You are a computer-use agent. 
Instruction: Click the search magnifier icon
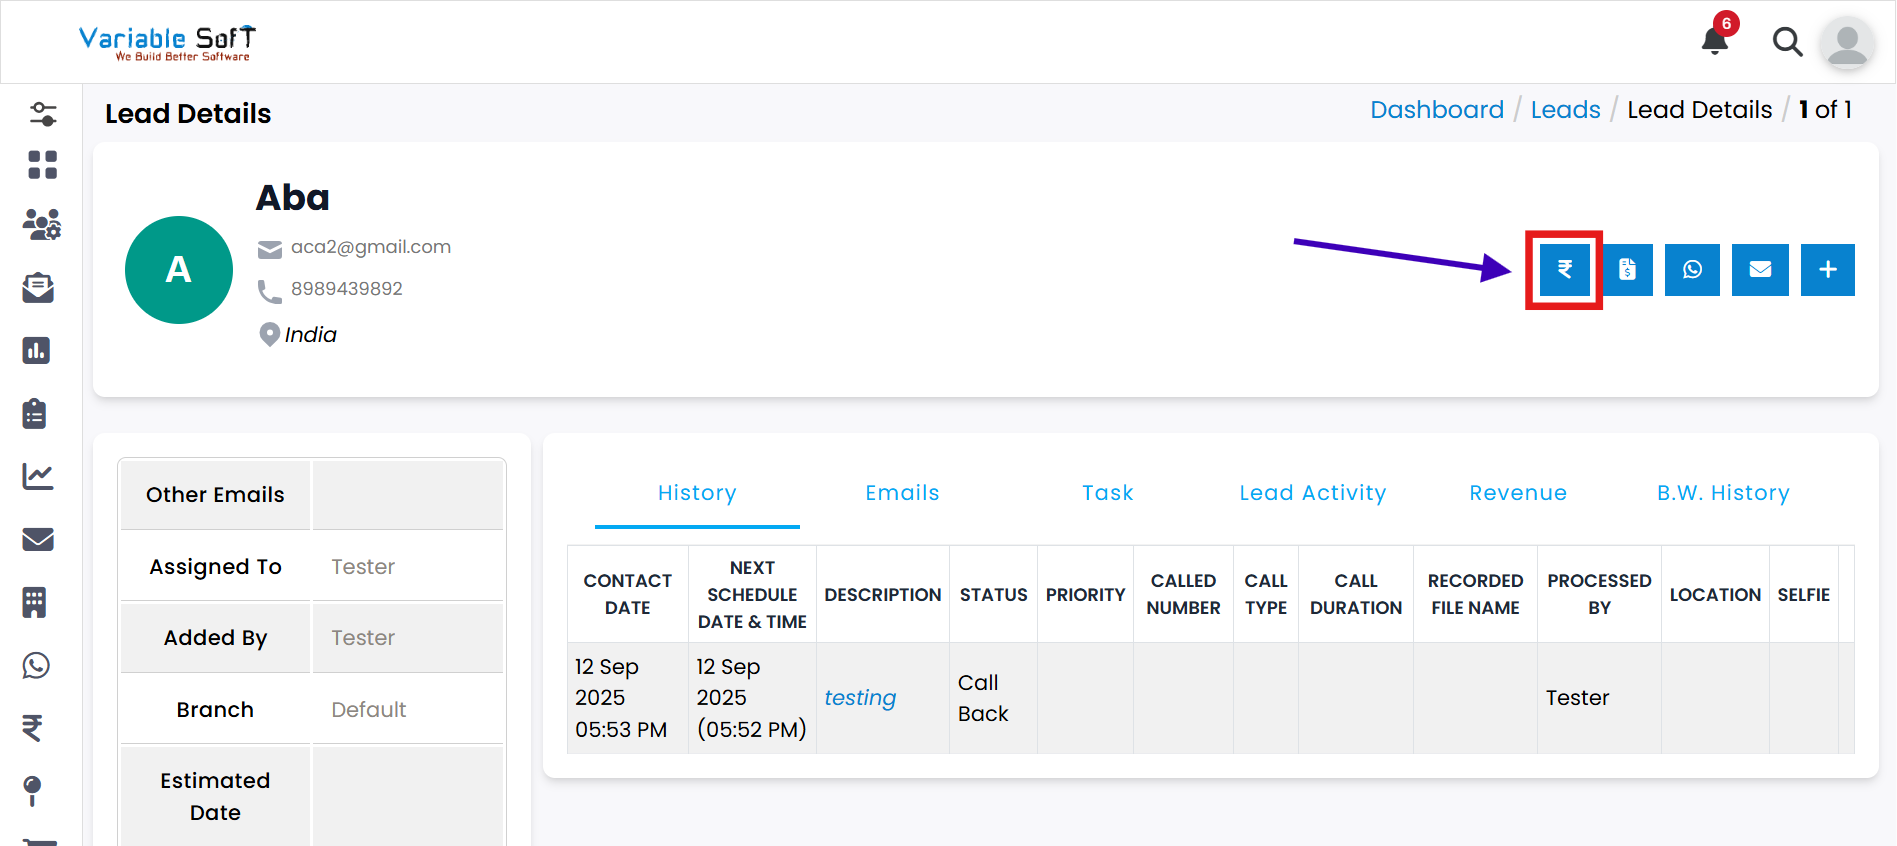point(1787,42)
